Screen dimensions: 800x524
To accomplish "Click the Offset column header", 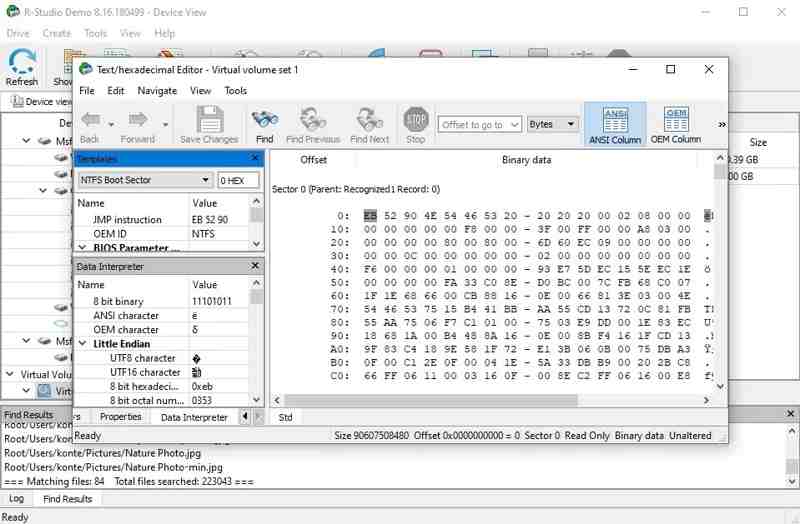I will 313,160.
